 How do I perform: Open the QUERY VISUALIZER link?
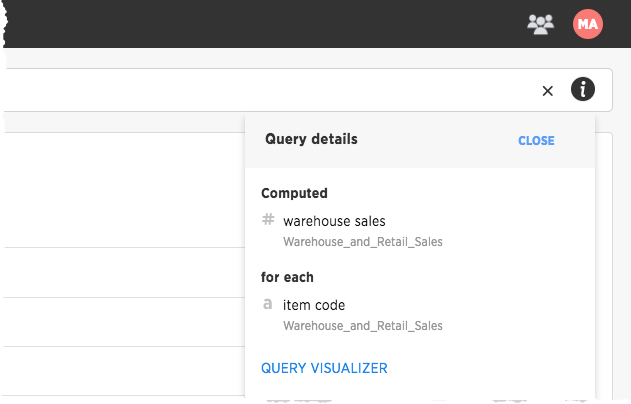tap(324, 368)
